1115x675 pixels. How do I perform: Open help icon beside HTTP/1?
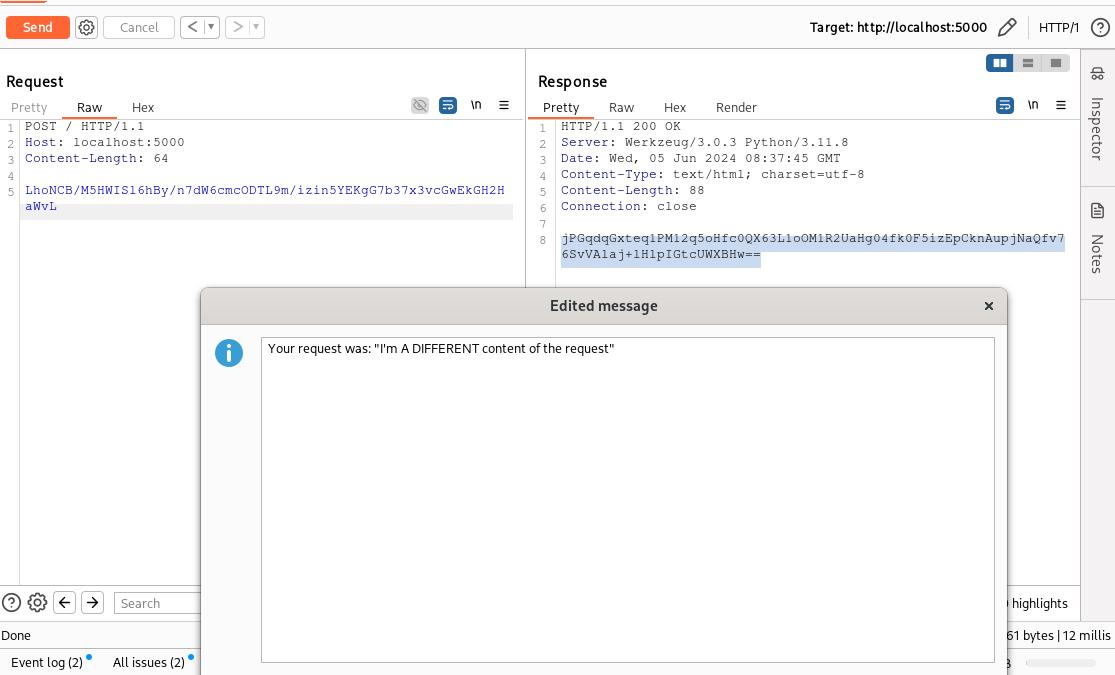point(1099,27)
